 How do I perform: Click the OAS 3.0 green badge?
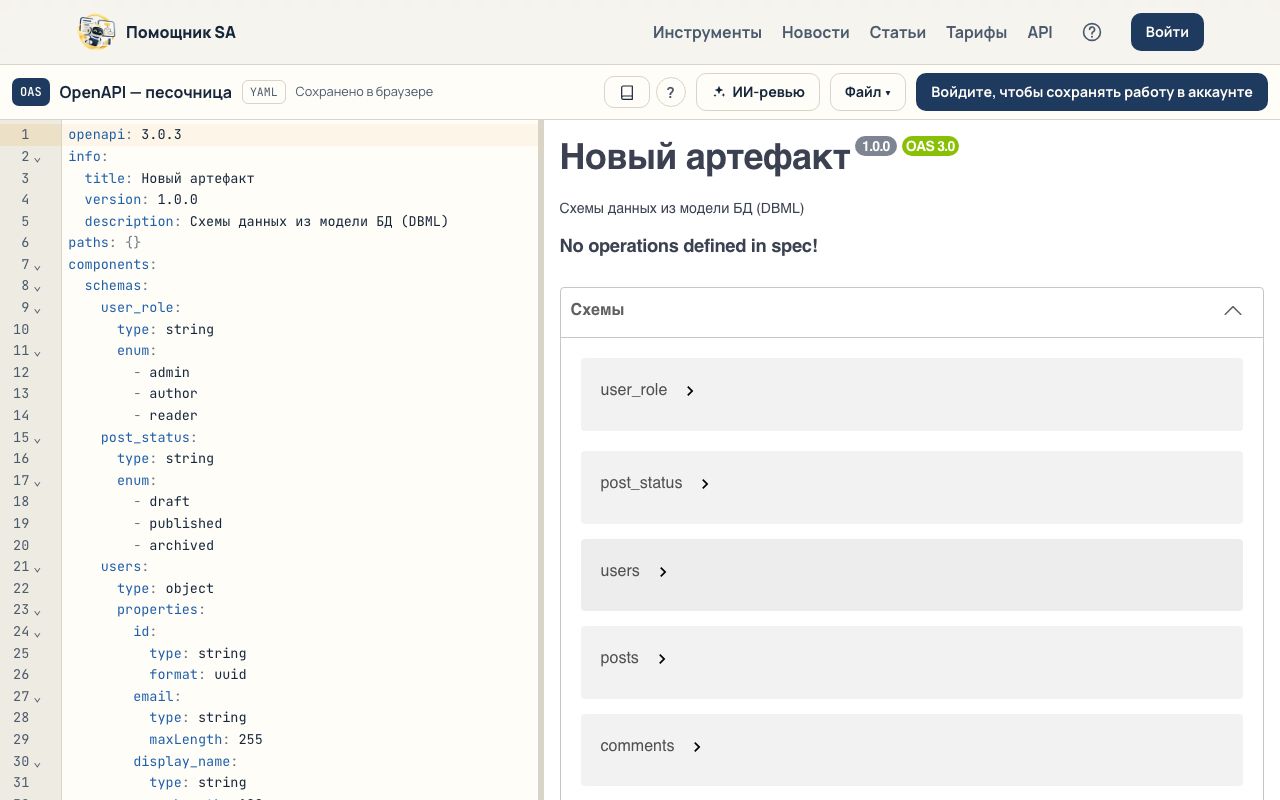click(930, 146)
